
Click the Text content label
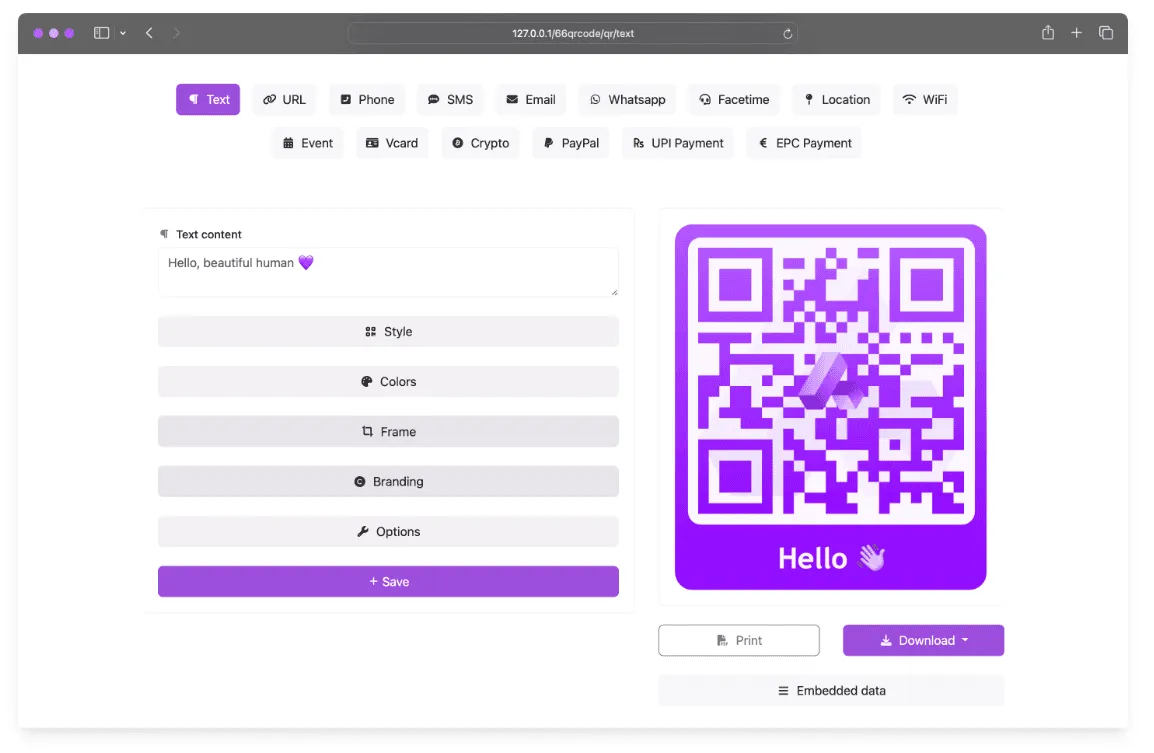pyautogui.click(x=208, y=234)
